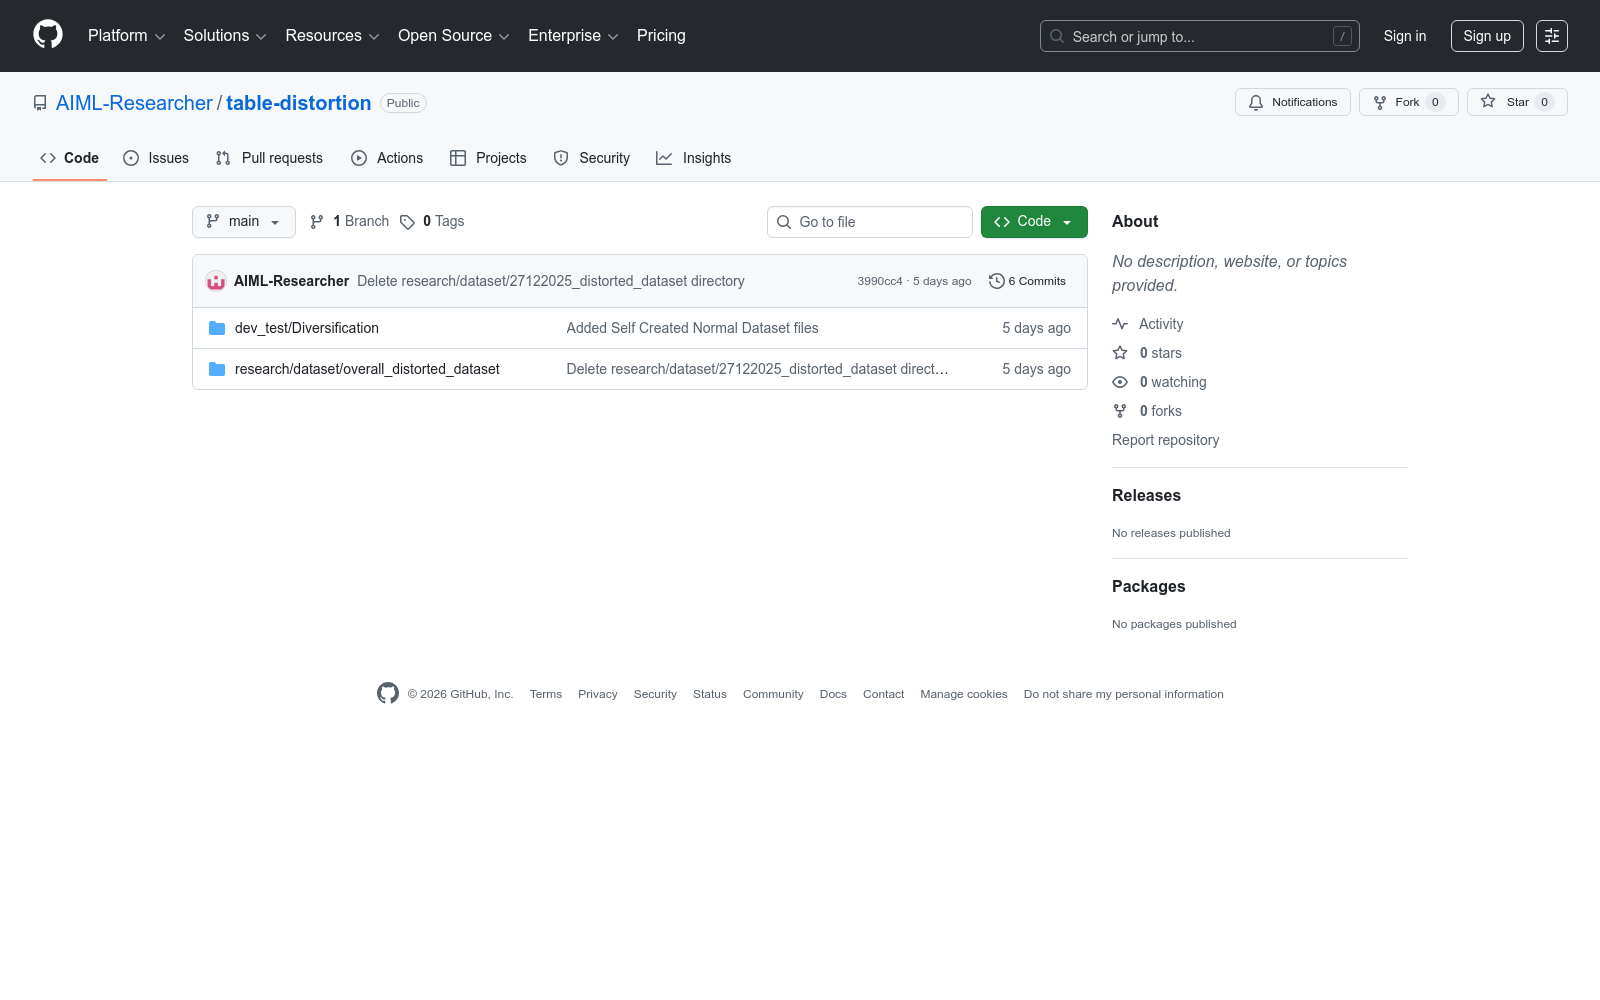The width and height of the screenshot is (1600, 1000).
Task: Open the footer Privacy link
Action: click(598, 694)
